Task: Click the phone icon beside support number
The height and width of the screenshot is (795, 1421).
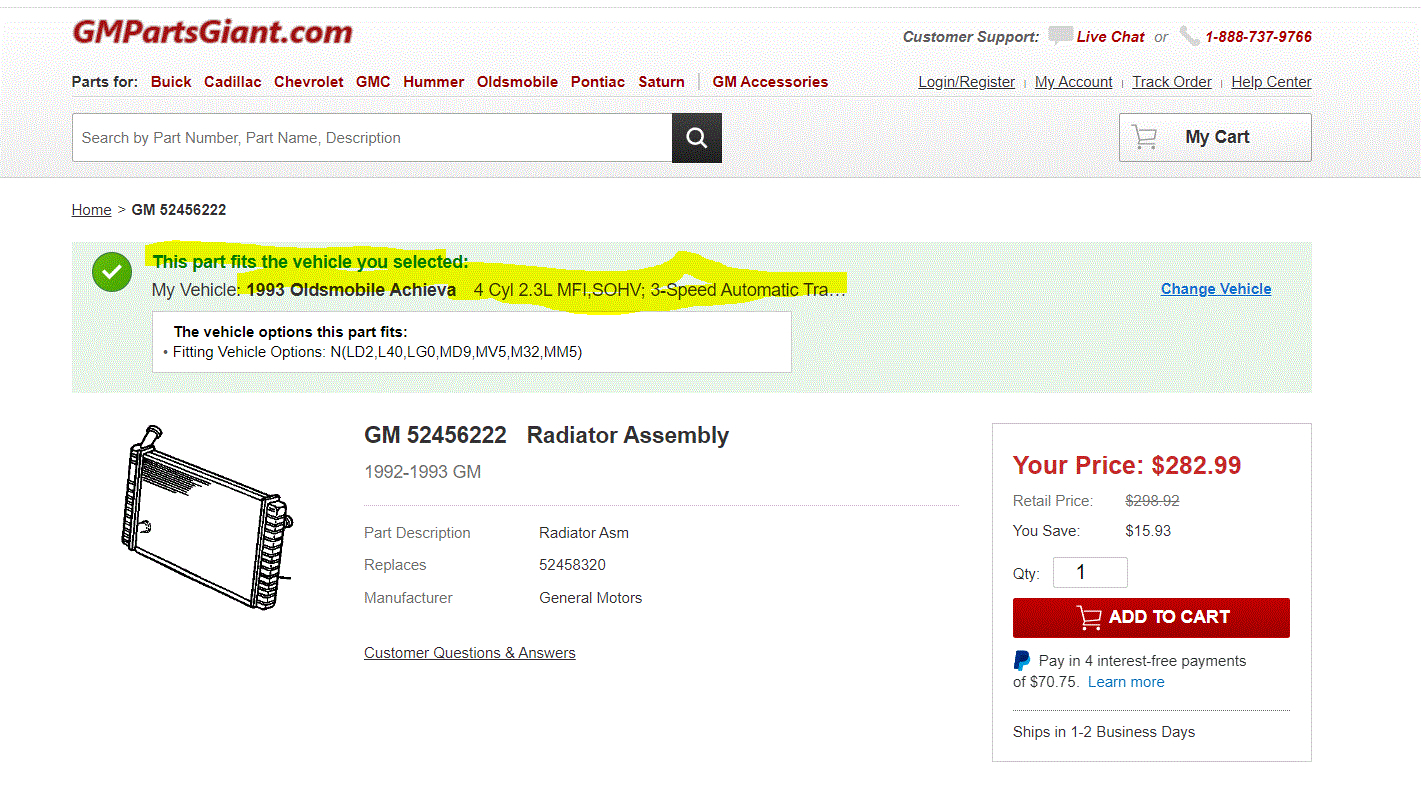Action: tap(1189, 36)
